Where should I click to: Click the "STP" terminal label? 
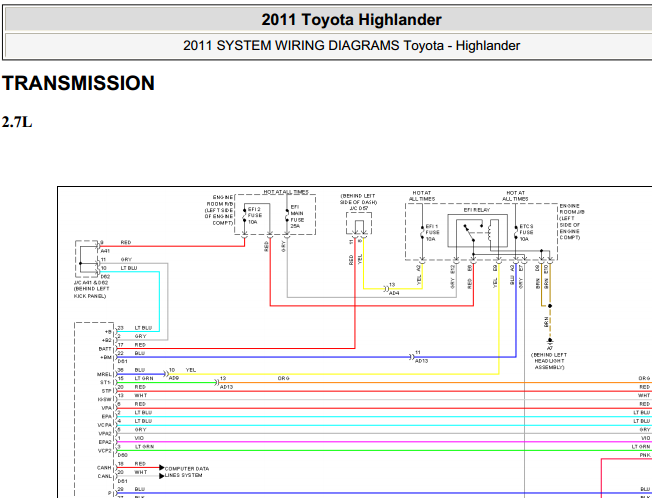(106, 391)
